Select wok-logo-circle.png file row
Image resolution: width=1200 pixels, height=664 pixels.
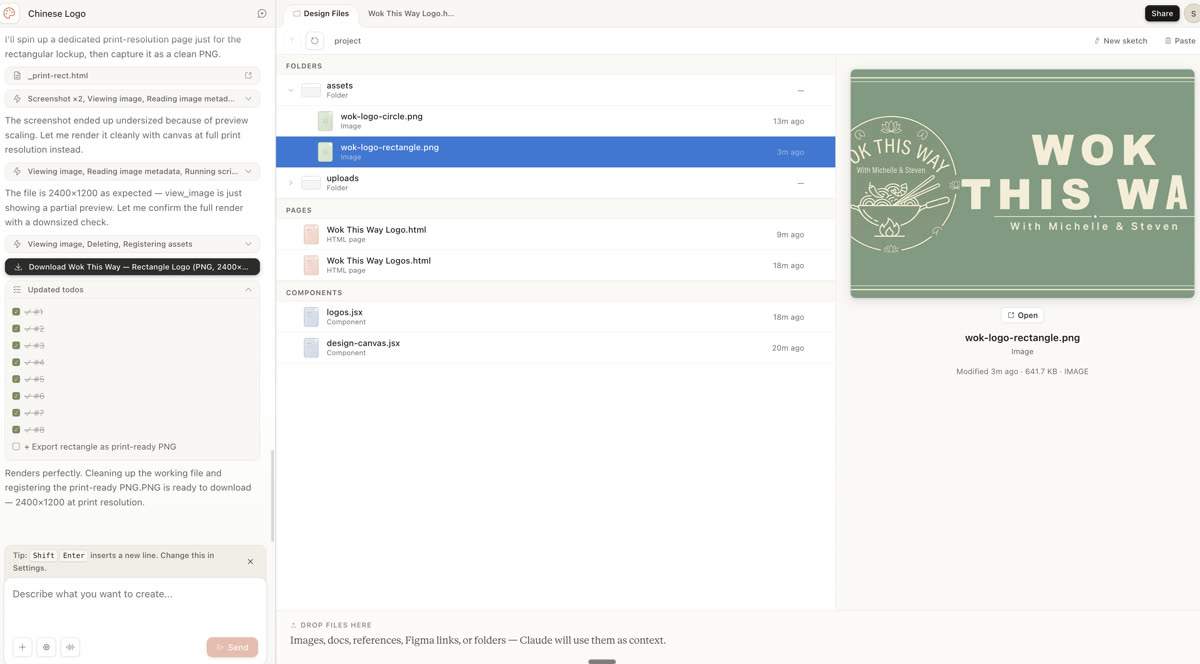tap(555, 121)
